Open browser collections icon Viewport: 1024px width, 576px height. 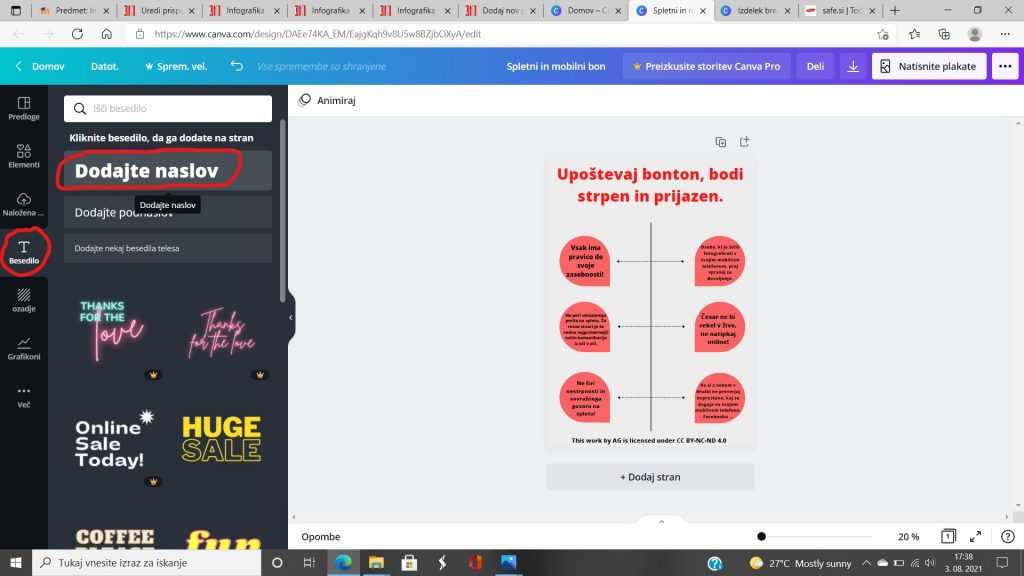944,34
